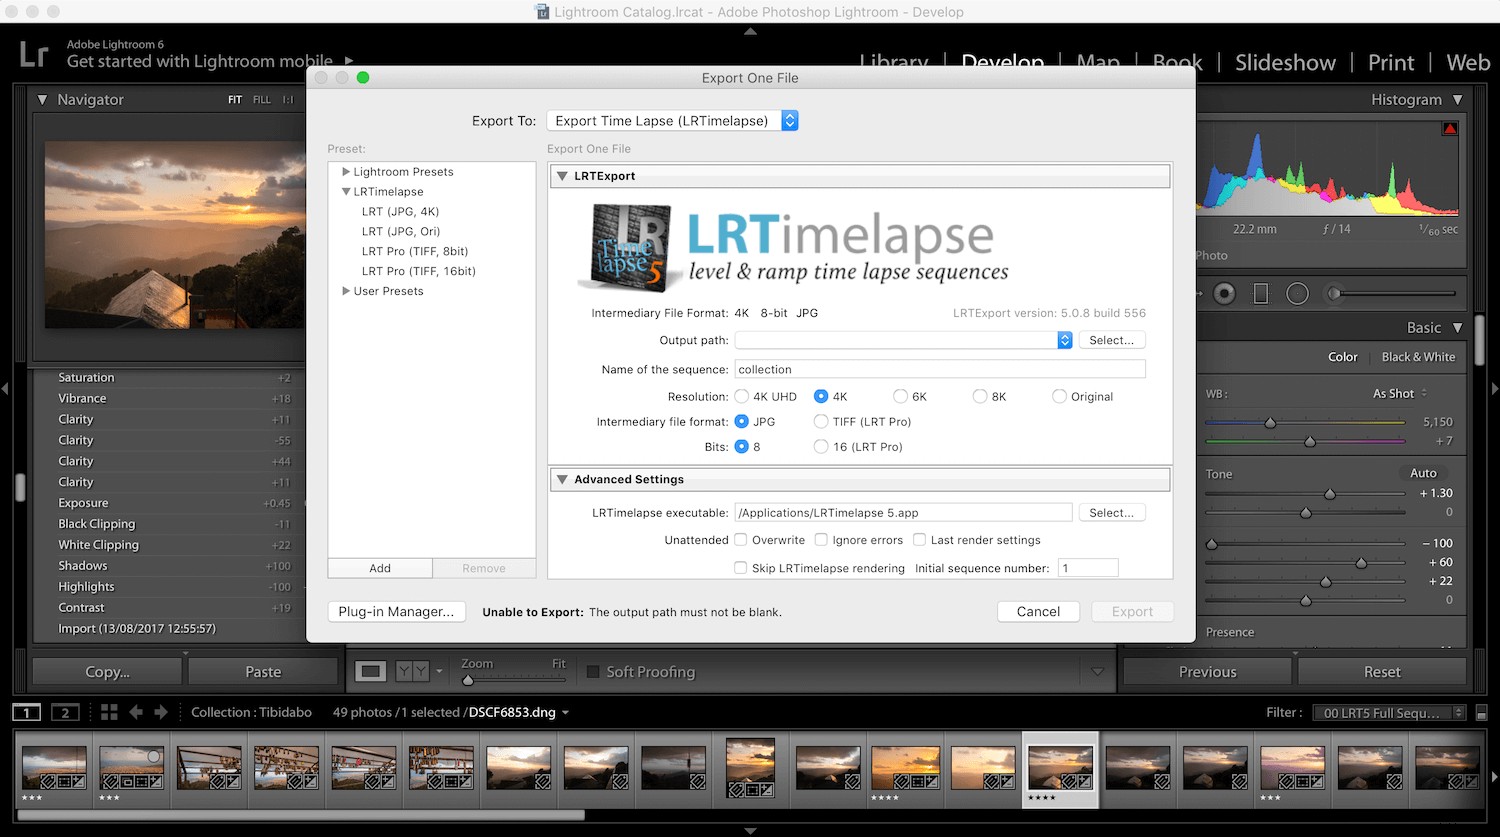Enable Soft Proofing

tap(592, 671)
